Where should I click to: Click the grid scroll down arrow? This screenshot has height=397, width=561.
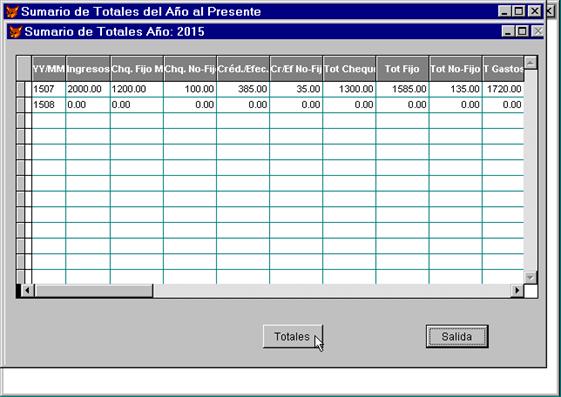coord(530,277)
